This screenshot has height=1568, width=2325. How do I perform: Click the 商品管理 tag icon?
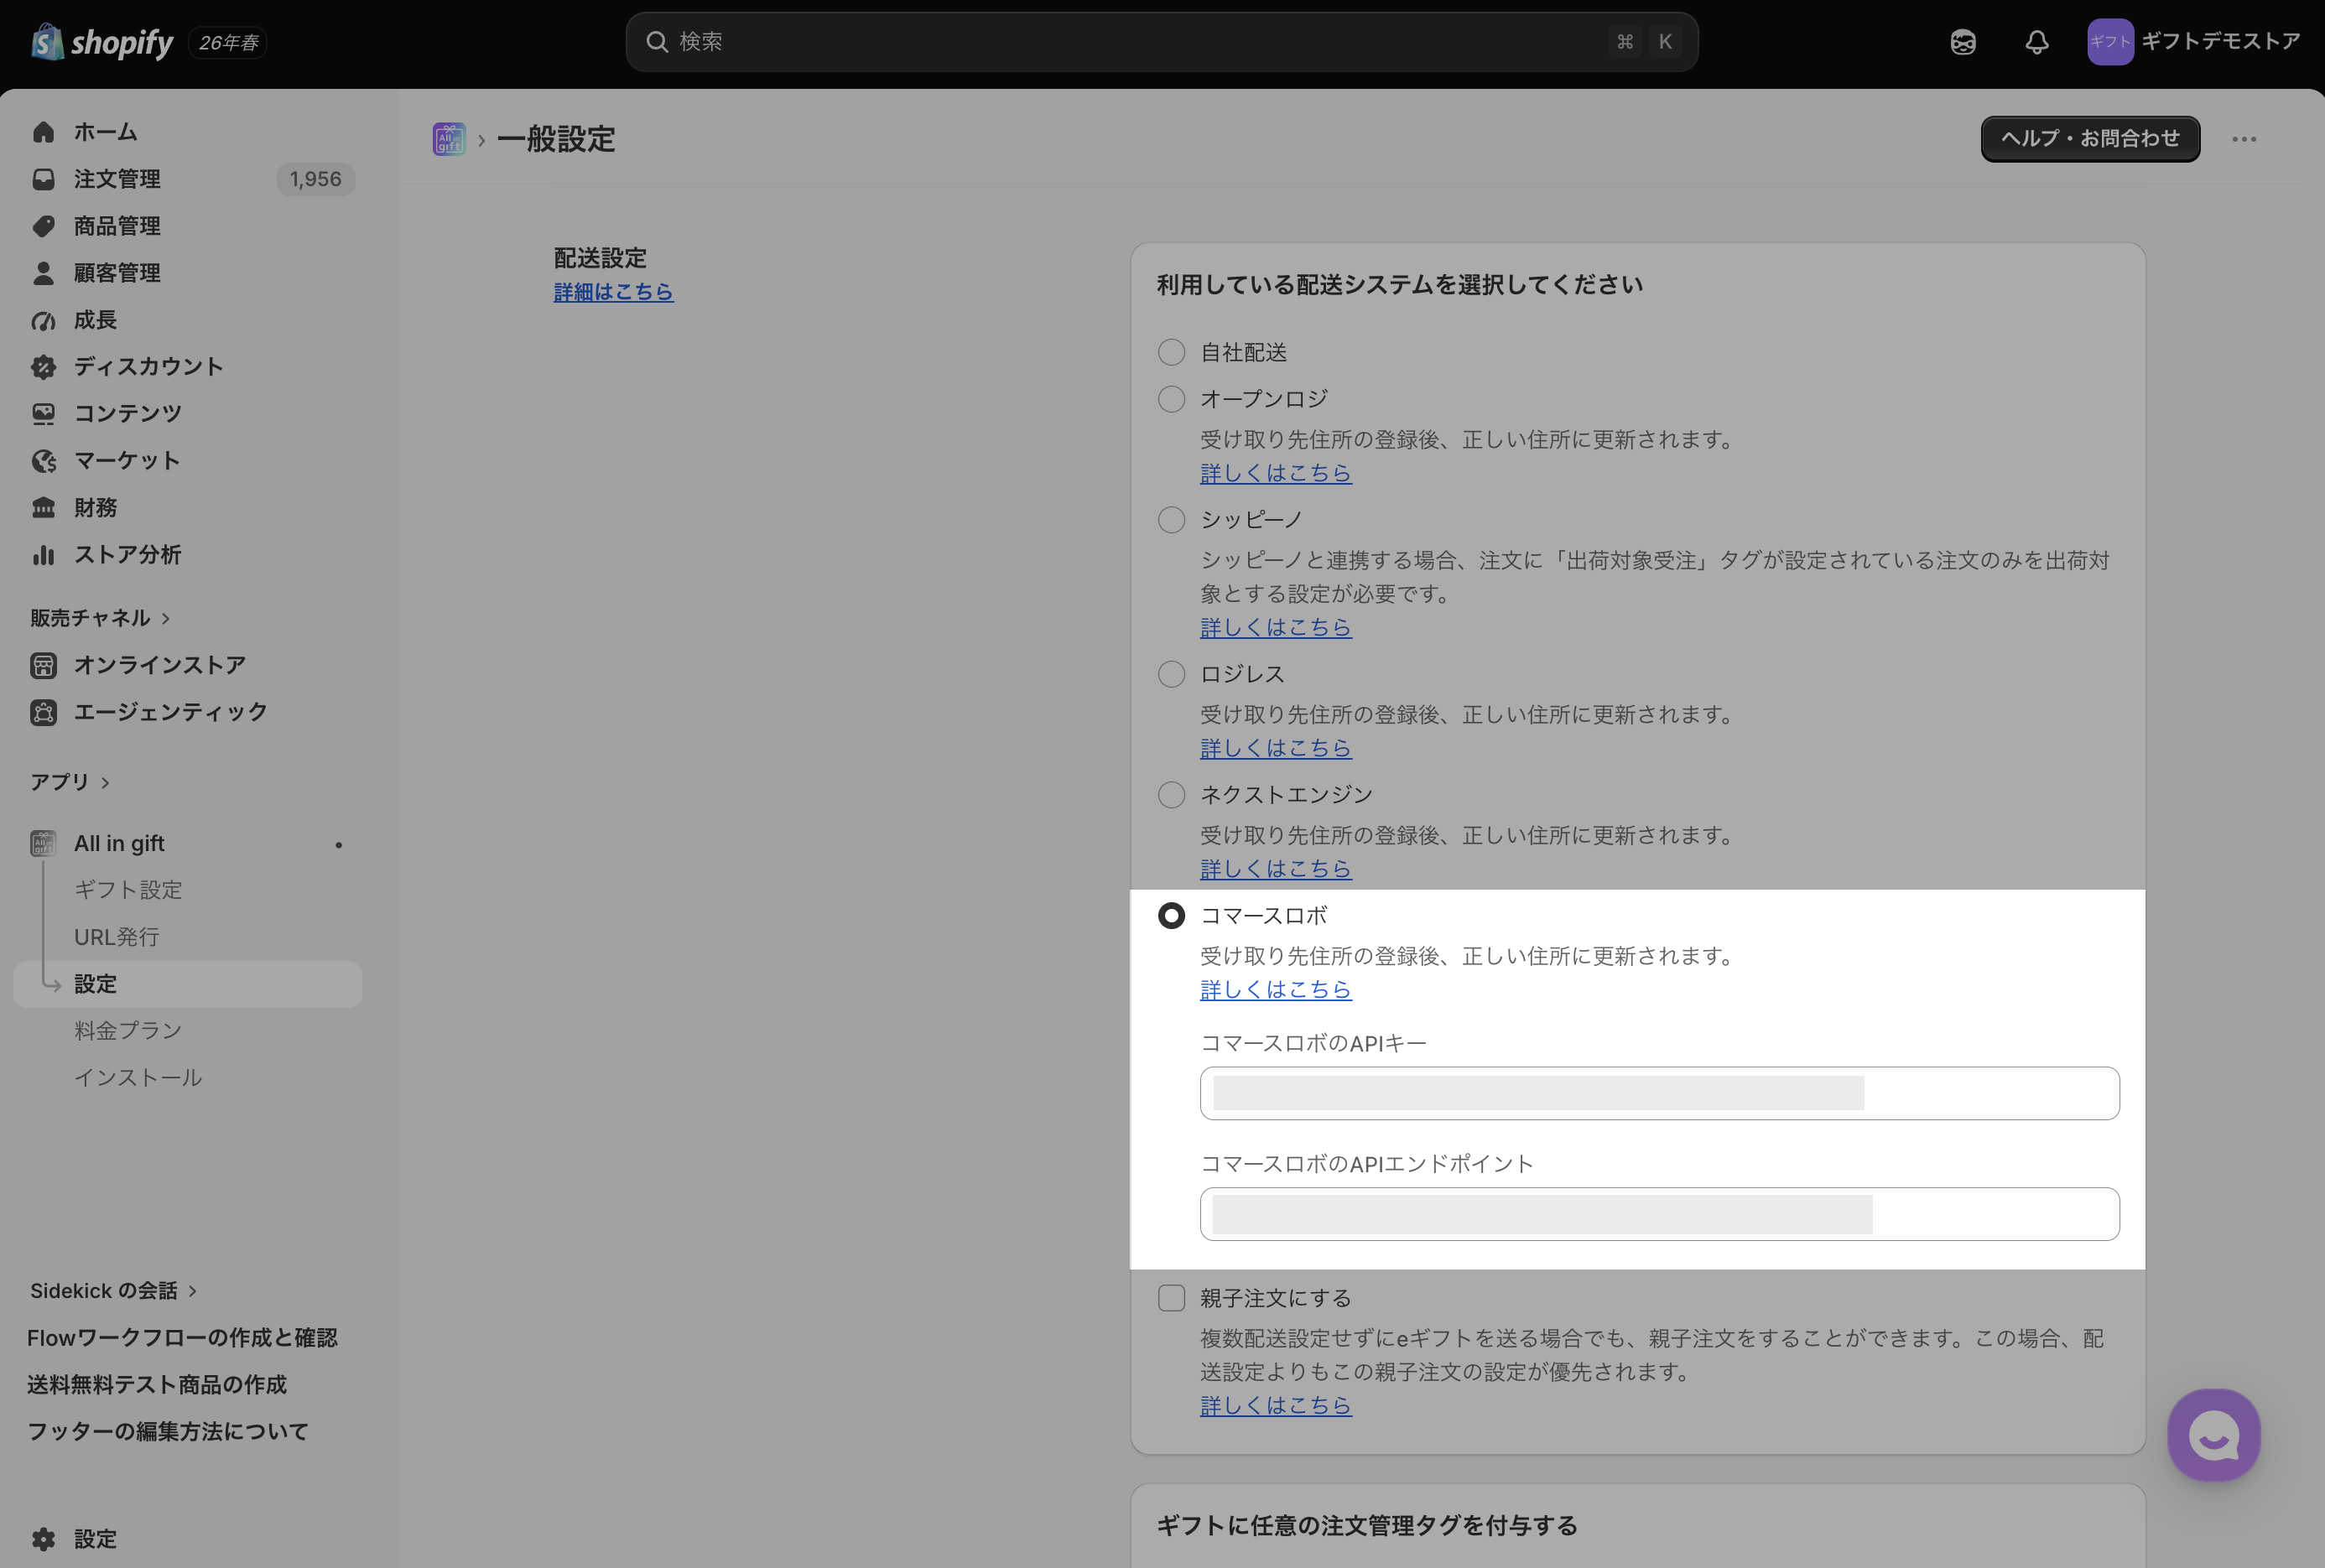pos(43,226)
